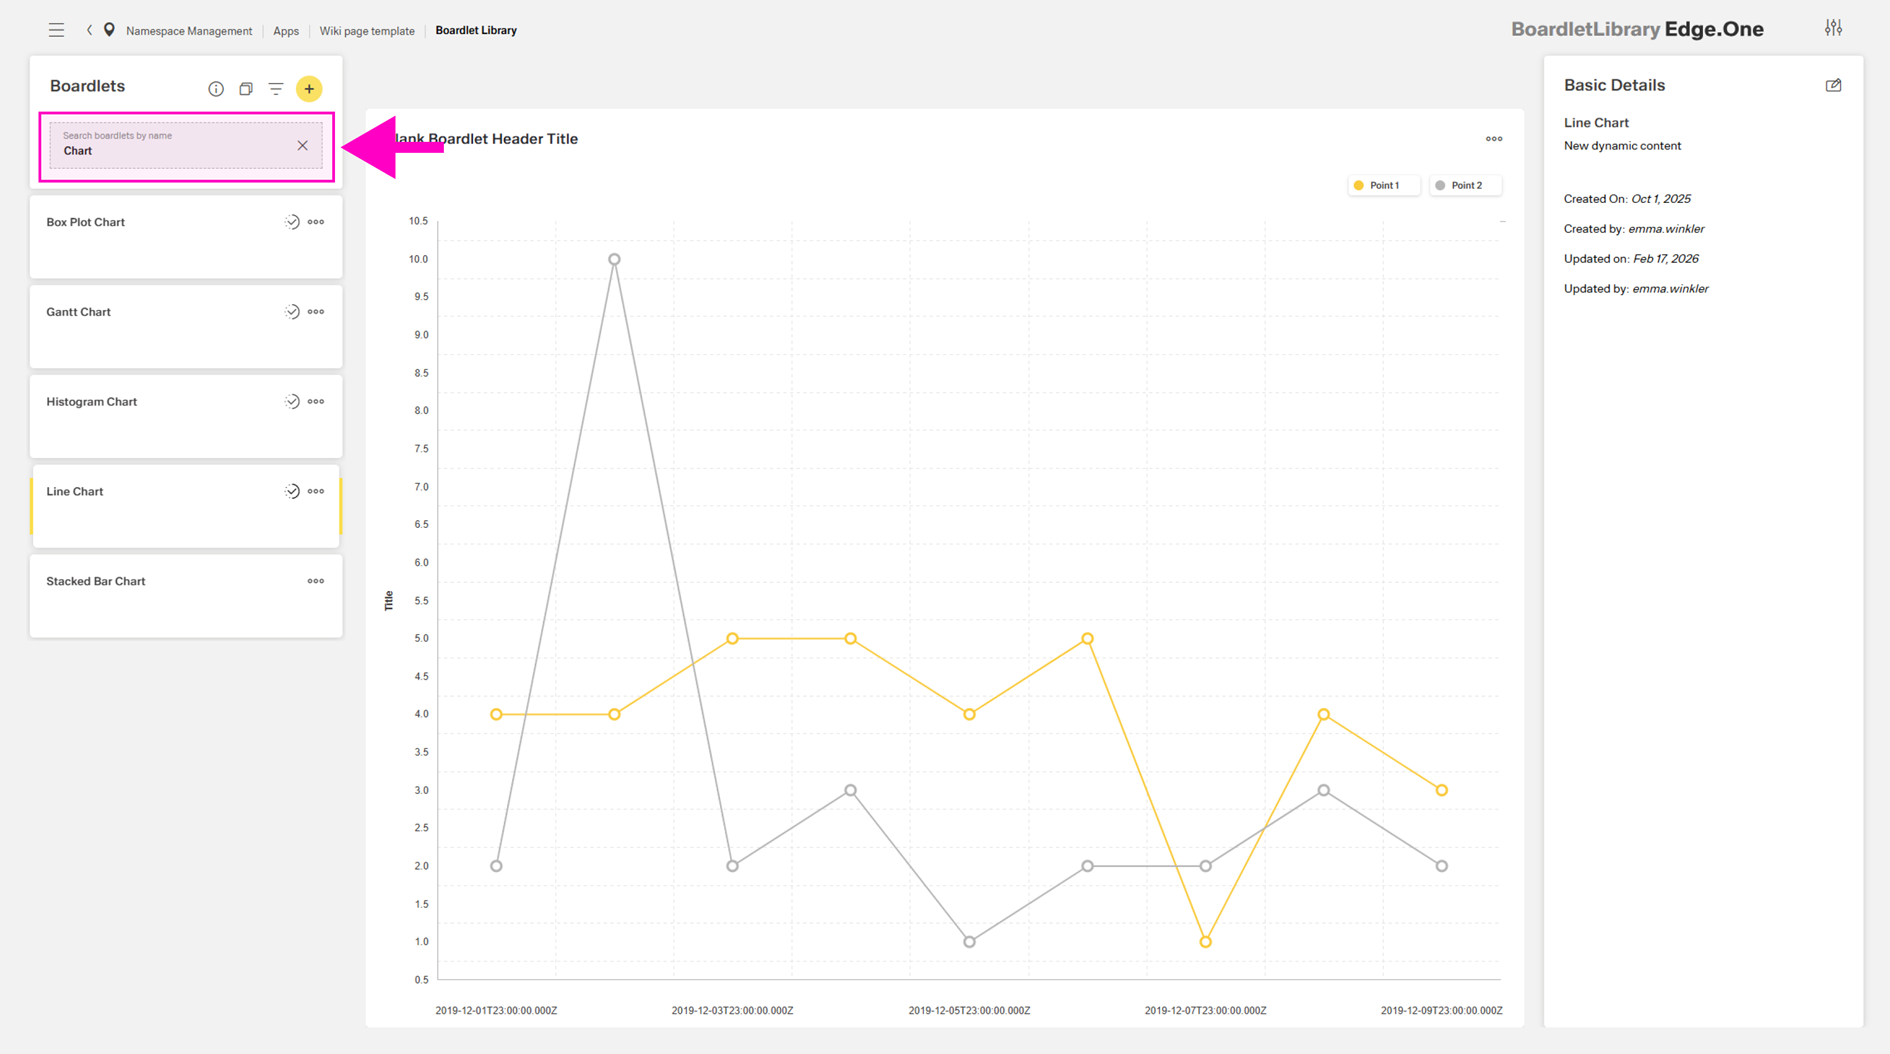Edit Basic Details with the edit icon
The height and width of the screenshot is (1054, 1890).
click(x=1833, y=86)
